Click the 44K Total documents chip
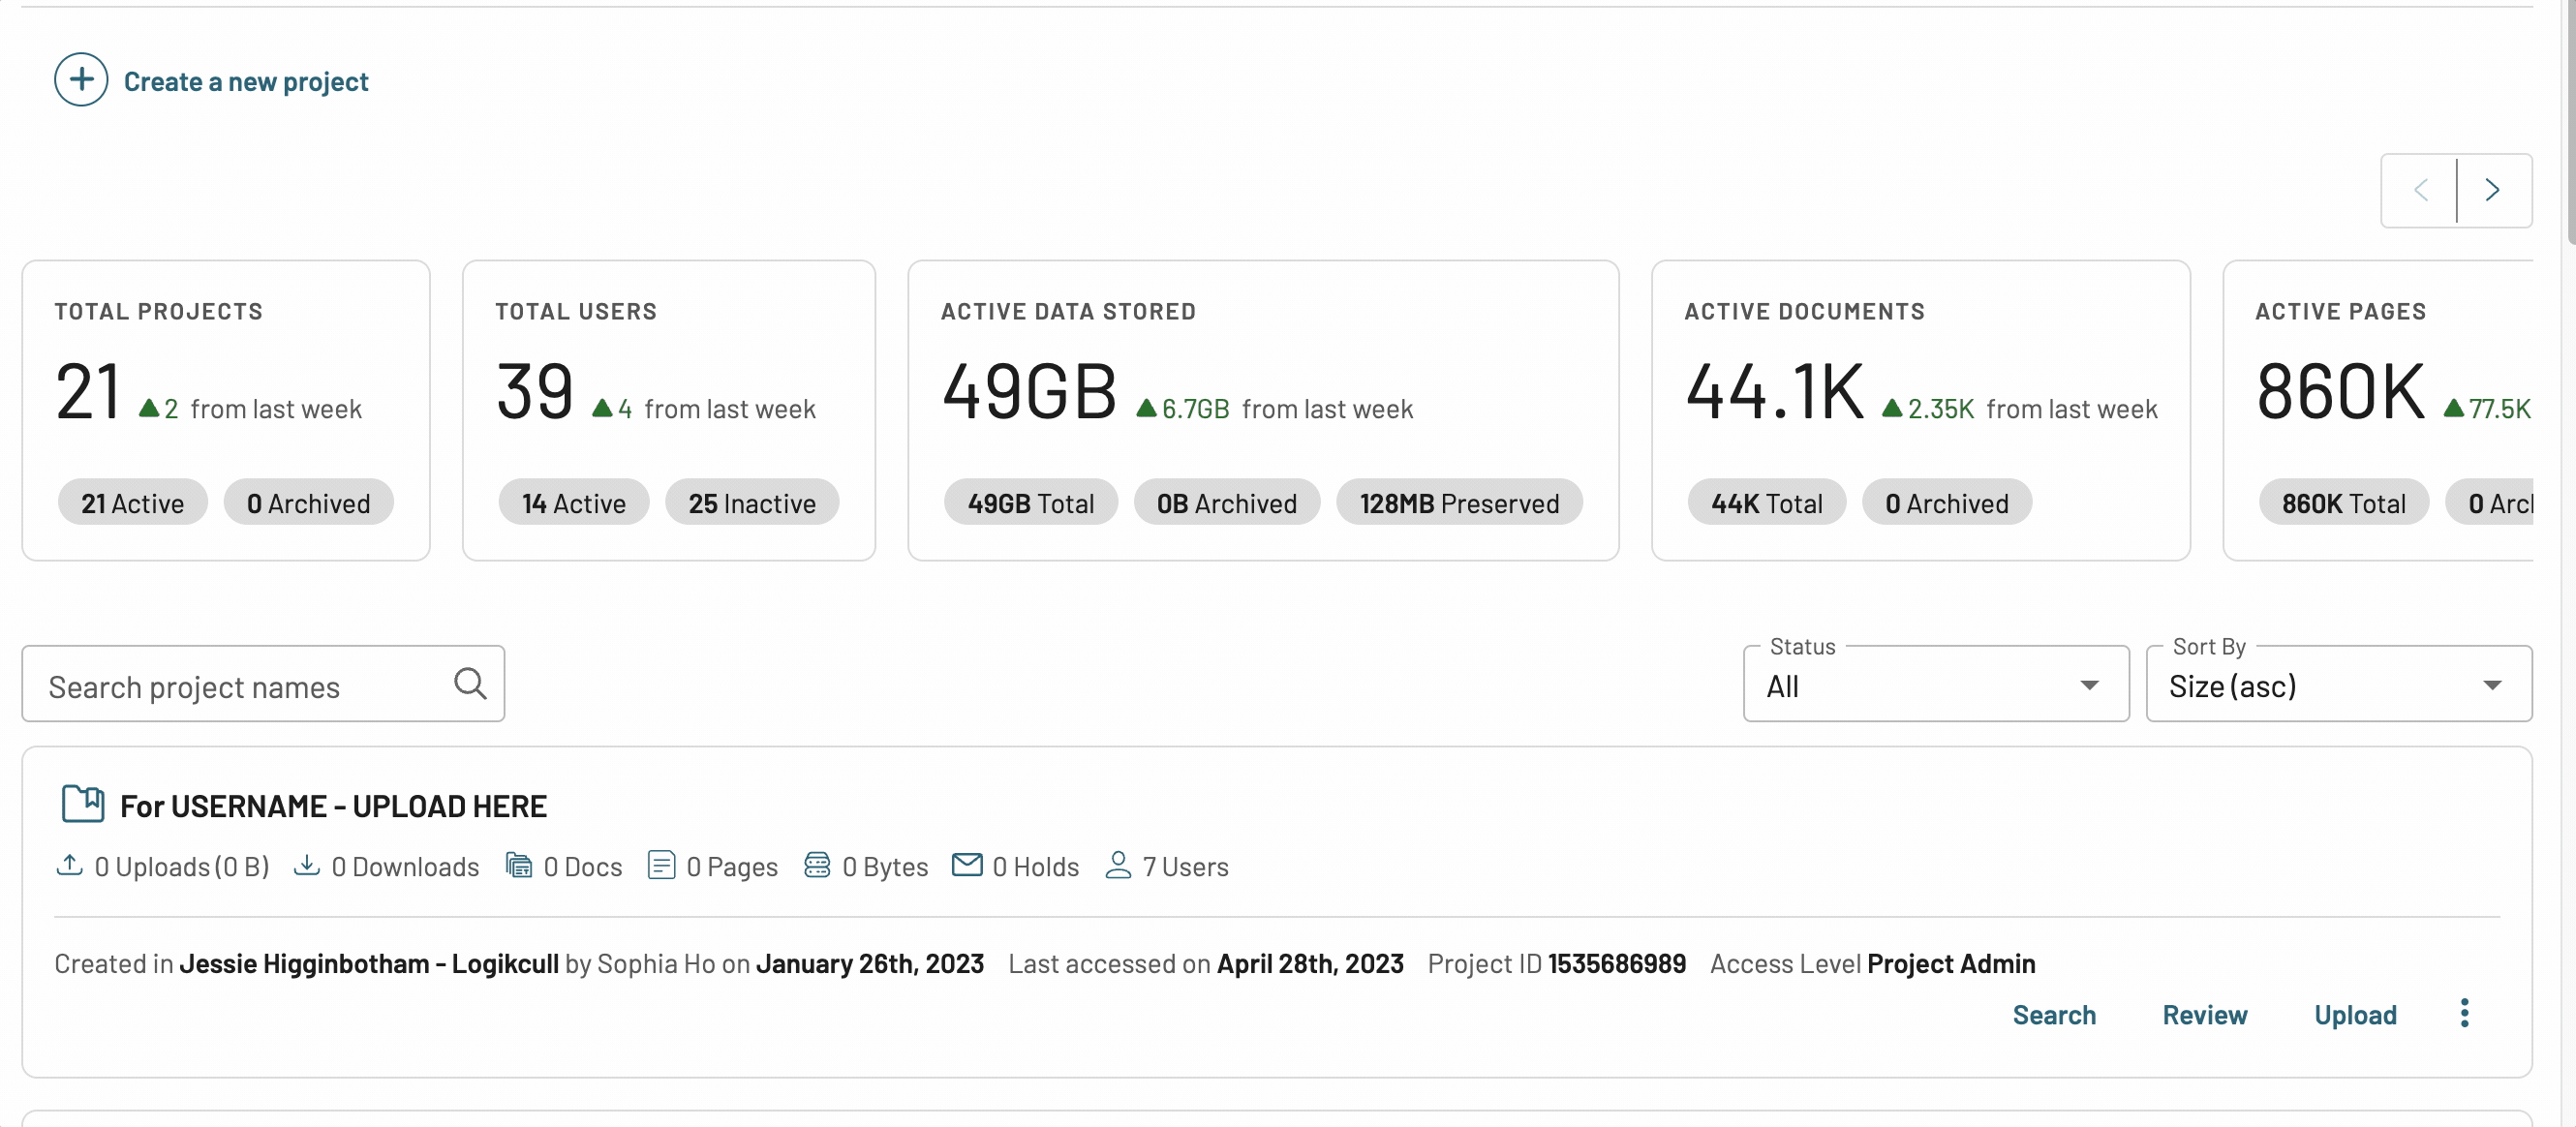2576x1127 pixels. pyautogui.click(x=1767, y=502)
